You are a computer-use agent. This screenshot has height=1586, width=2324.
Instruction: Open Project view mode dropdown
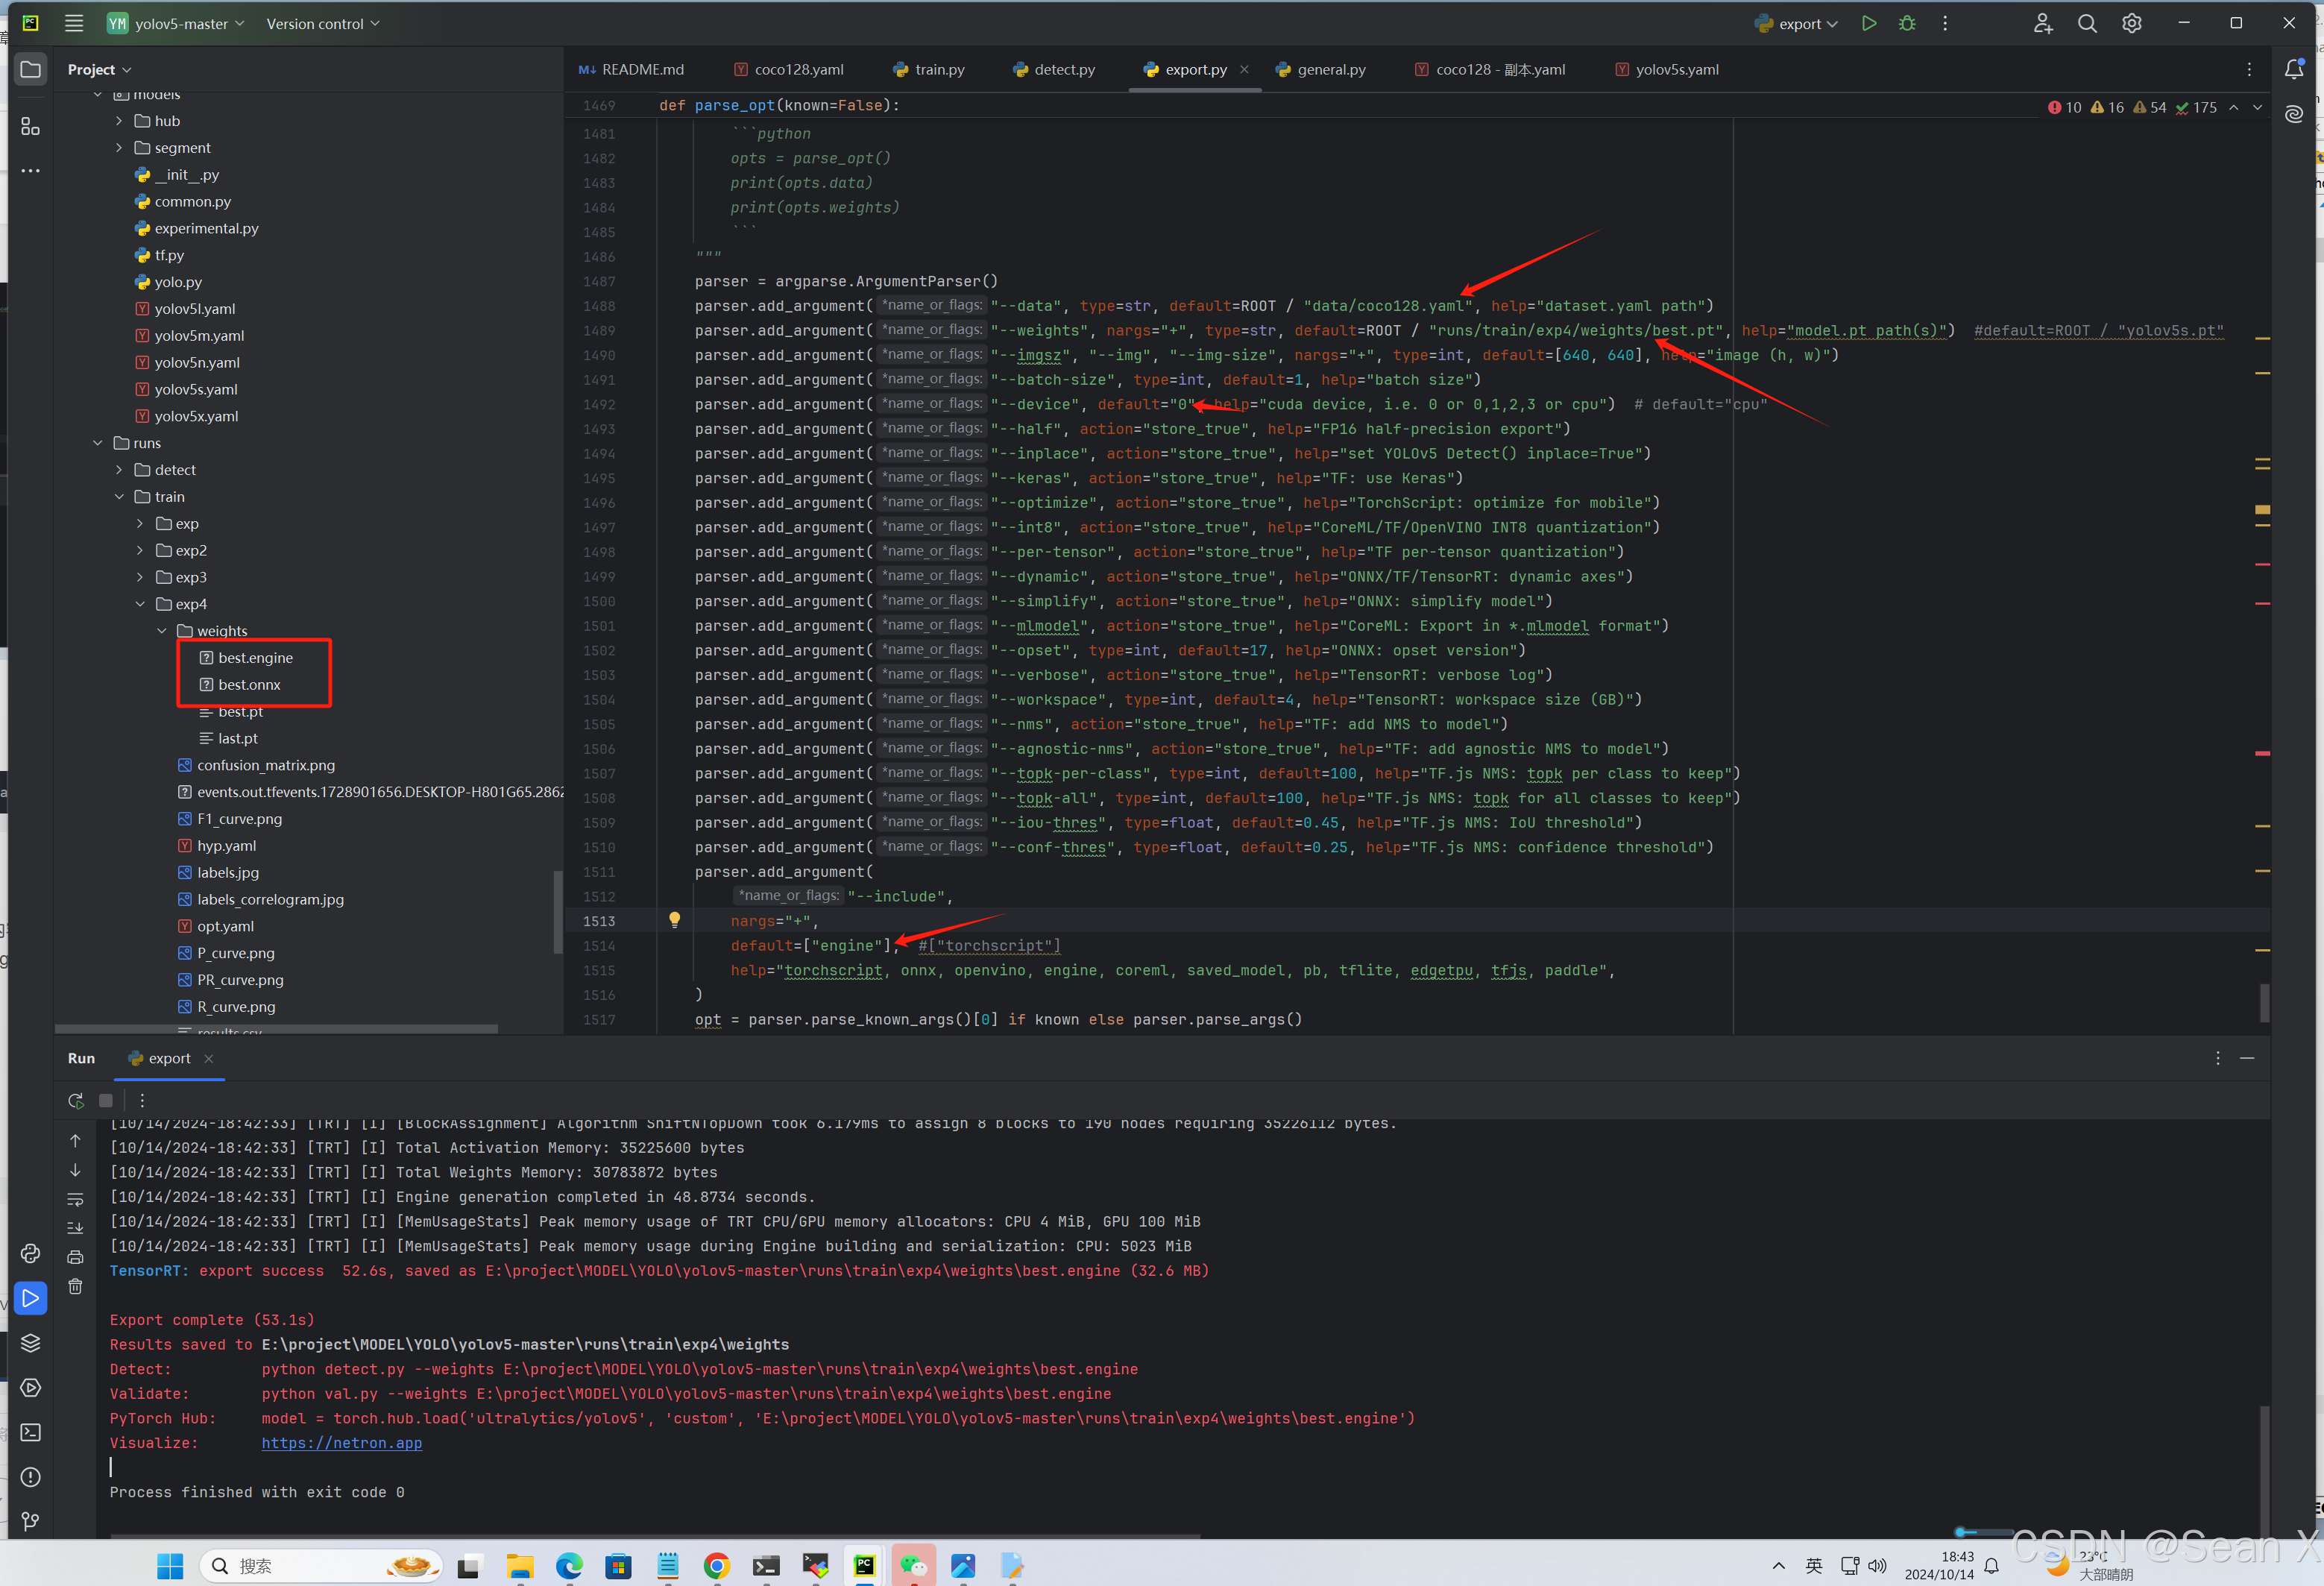[99, 69]
